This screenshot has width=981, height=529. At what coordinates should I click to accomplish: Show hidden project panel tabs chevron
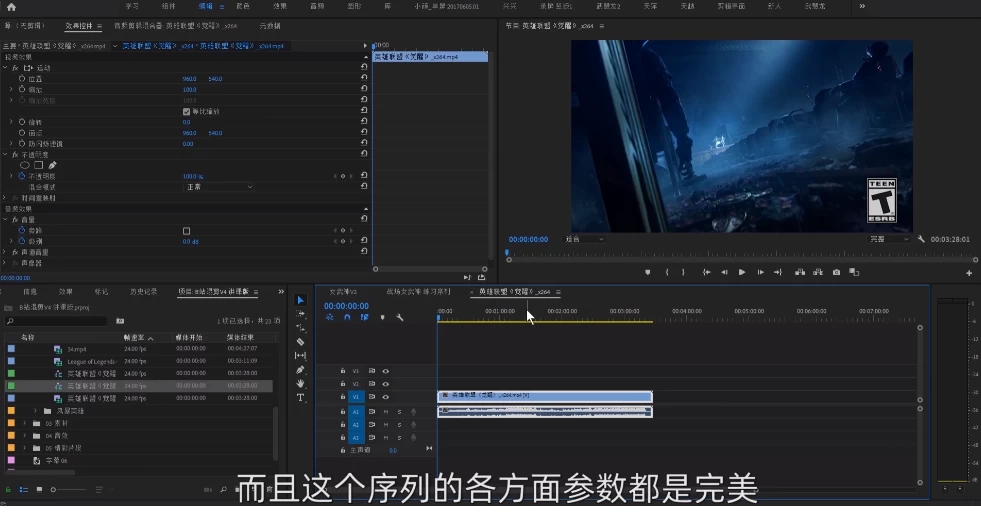281,291
